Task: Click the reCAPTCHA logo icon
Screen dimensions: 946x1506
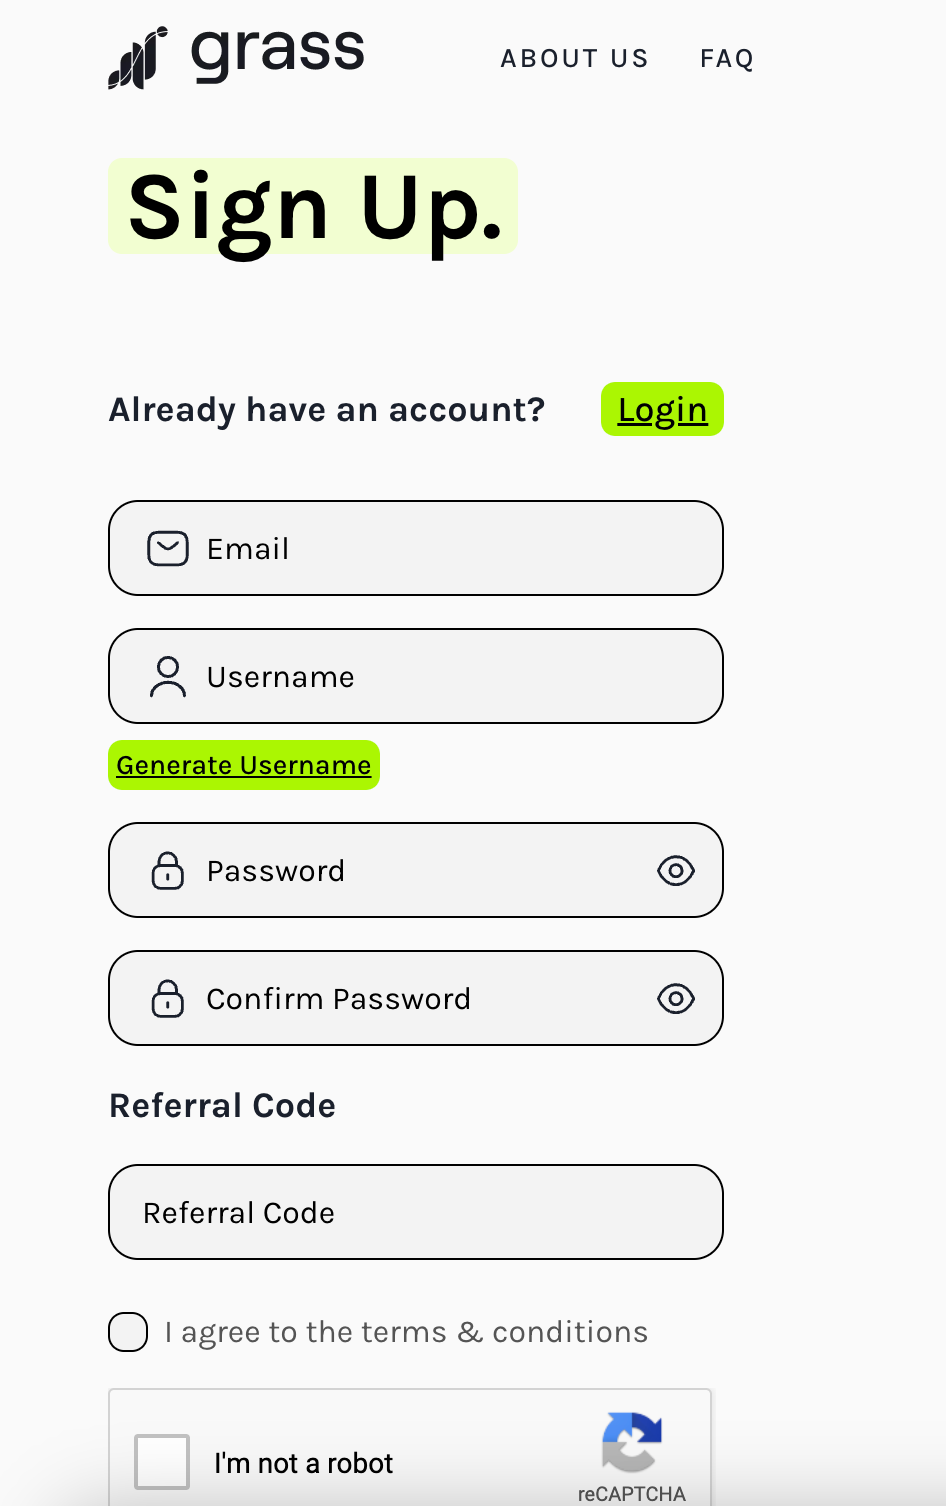Action: tap(632, 1442)
